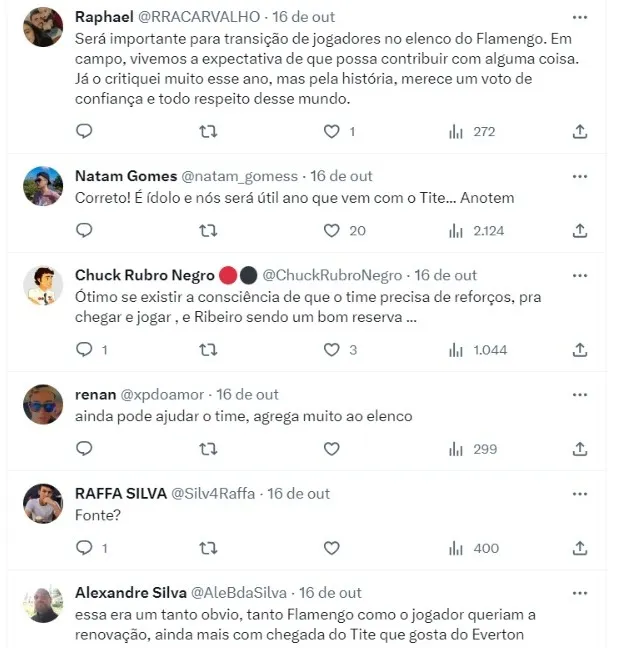Share renan's tweet
Viewport: 621px width, 648px height.
(x=580, y=449)
